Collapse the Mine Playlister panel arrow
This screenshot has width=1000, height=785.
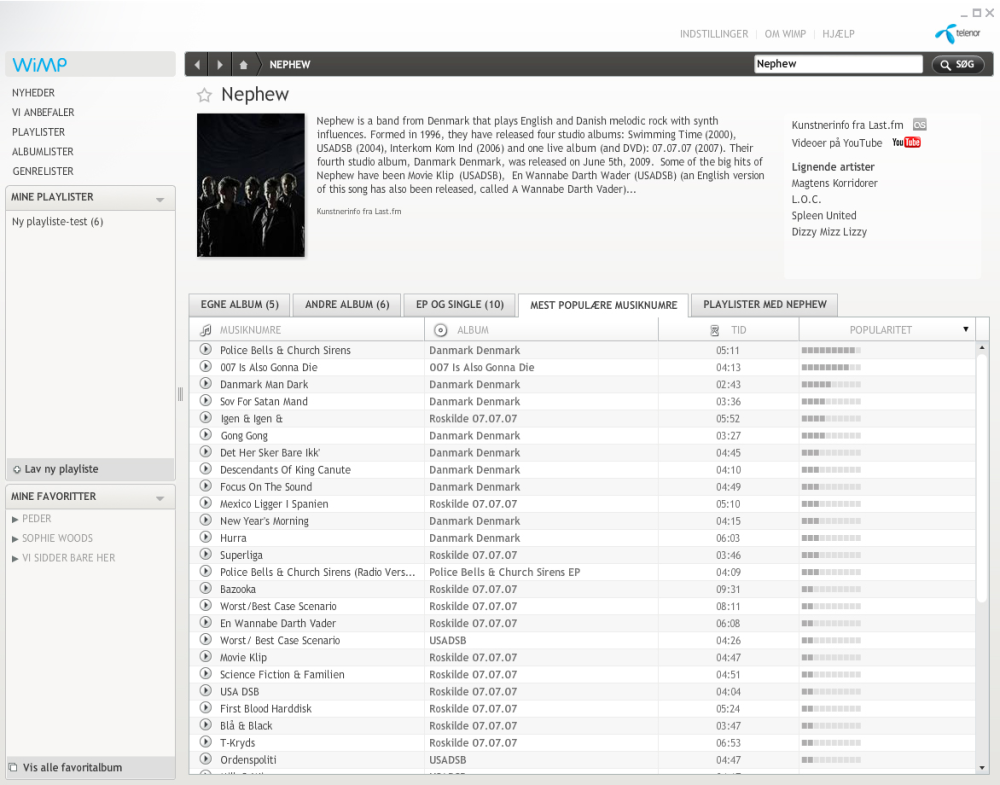160,200
